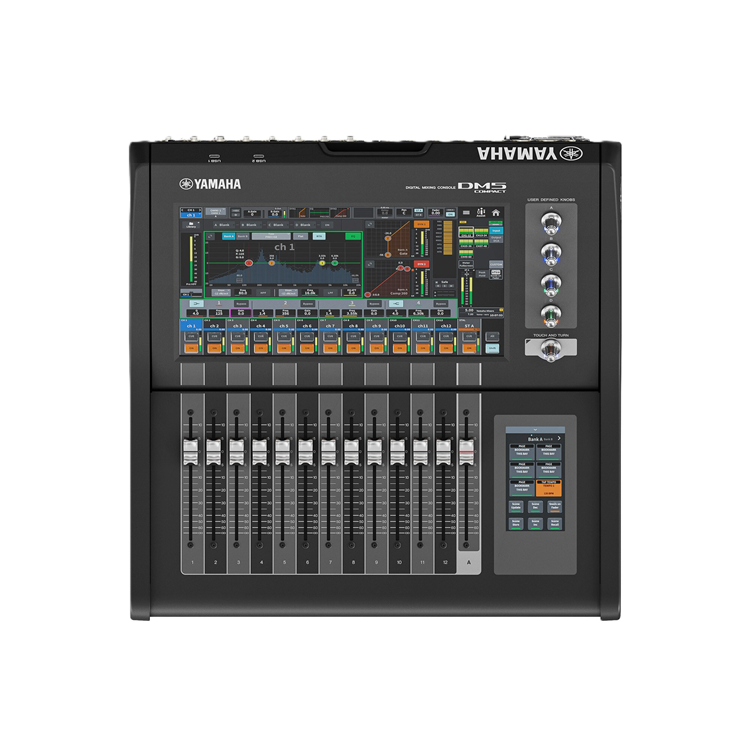Screen dimensions: 750x750
Task: Open the EQ type selector beside Bank B
Action: point(271,236)
